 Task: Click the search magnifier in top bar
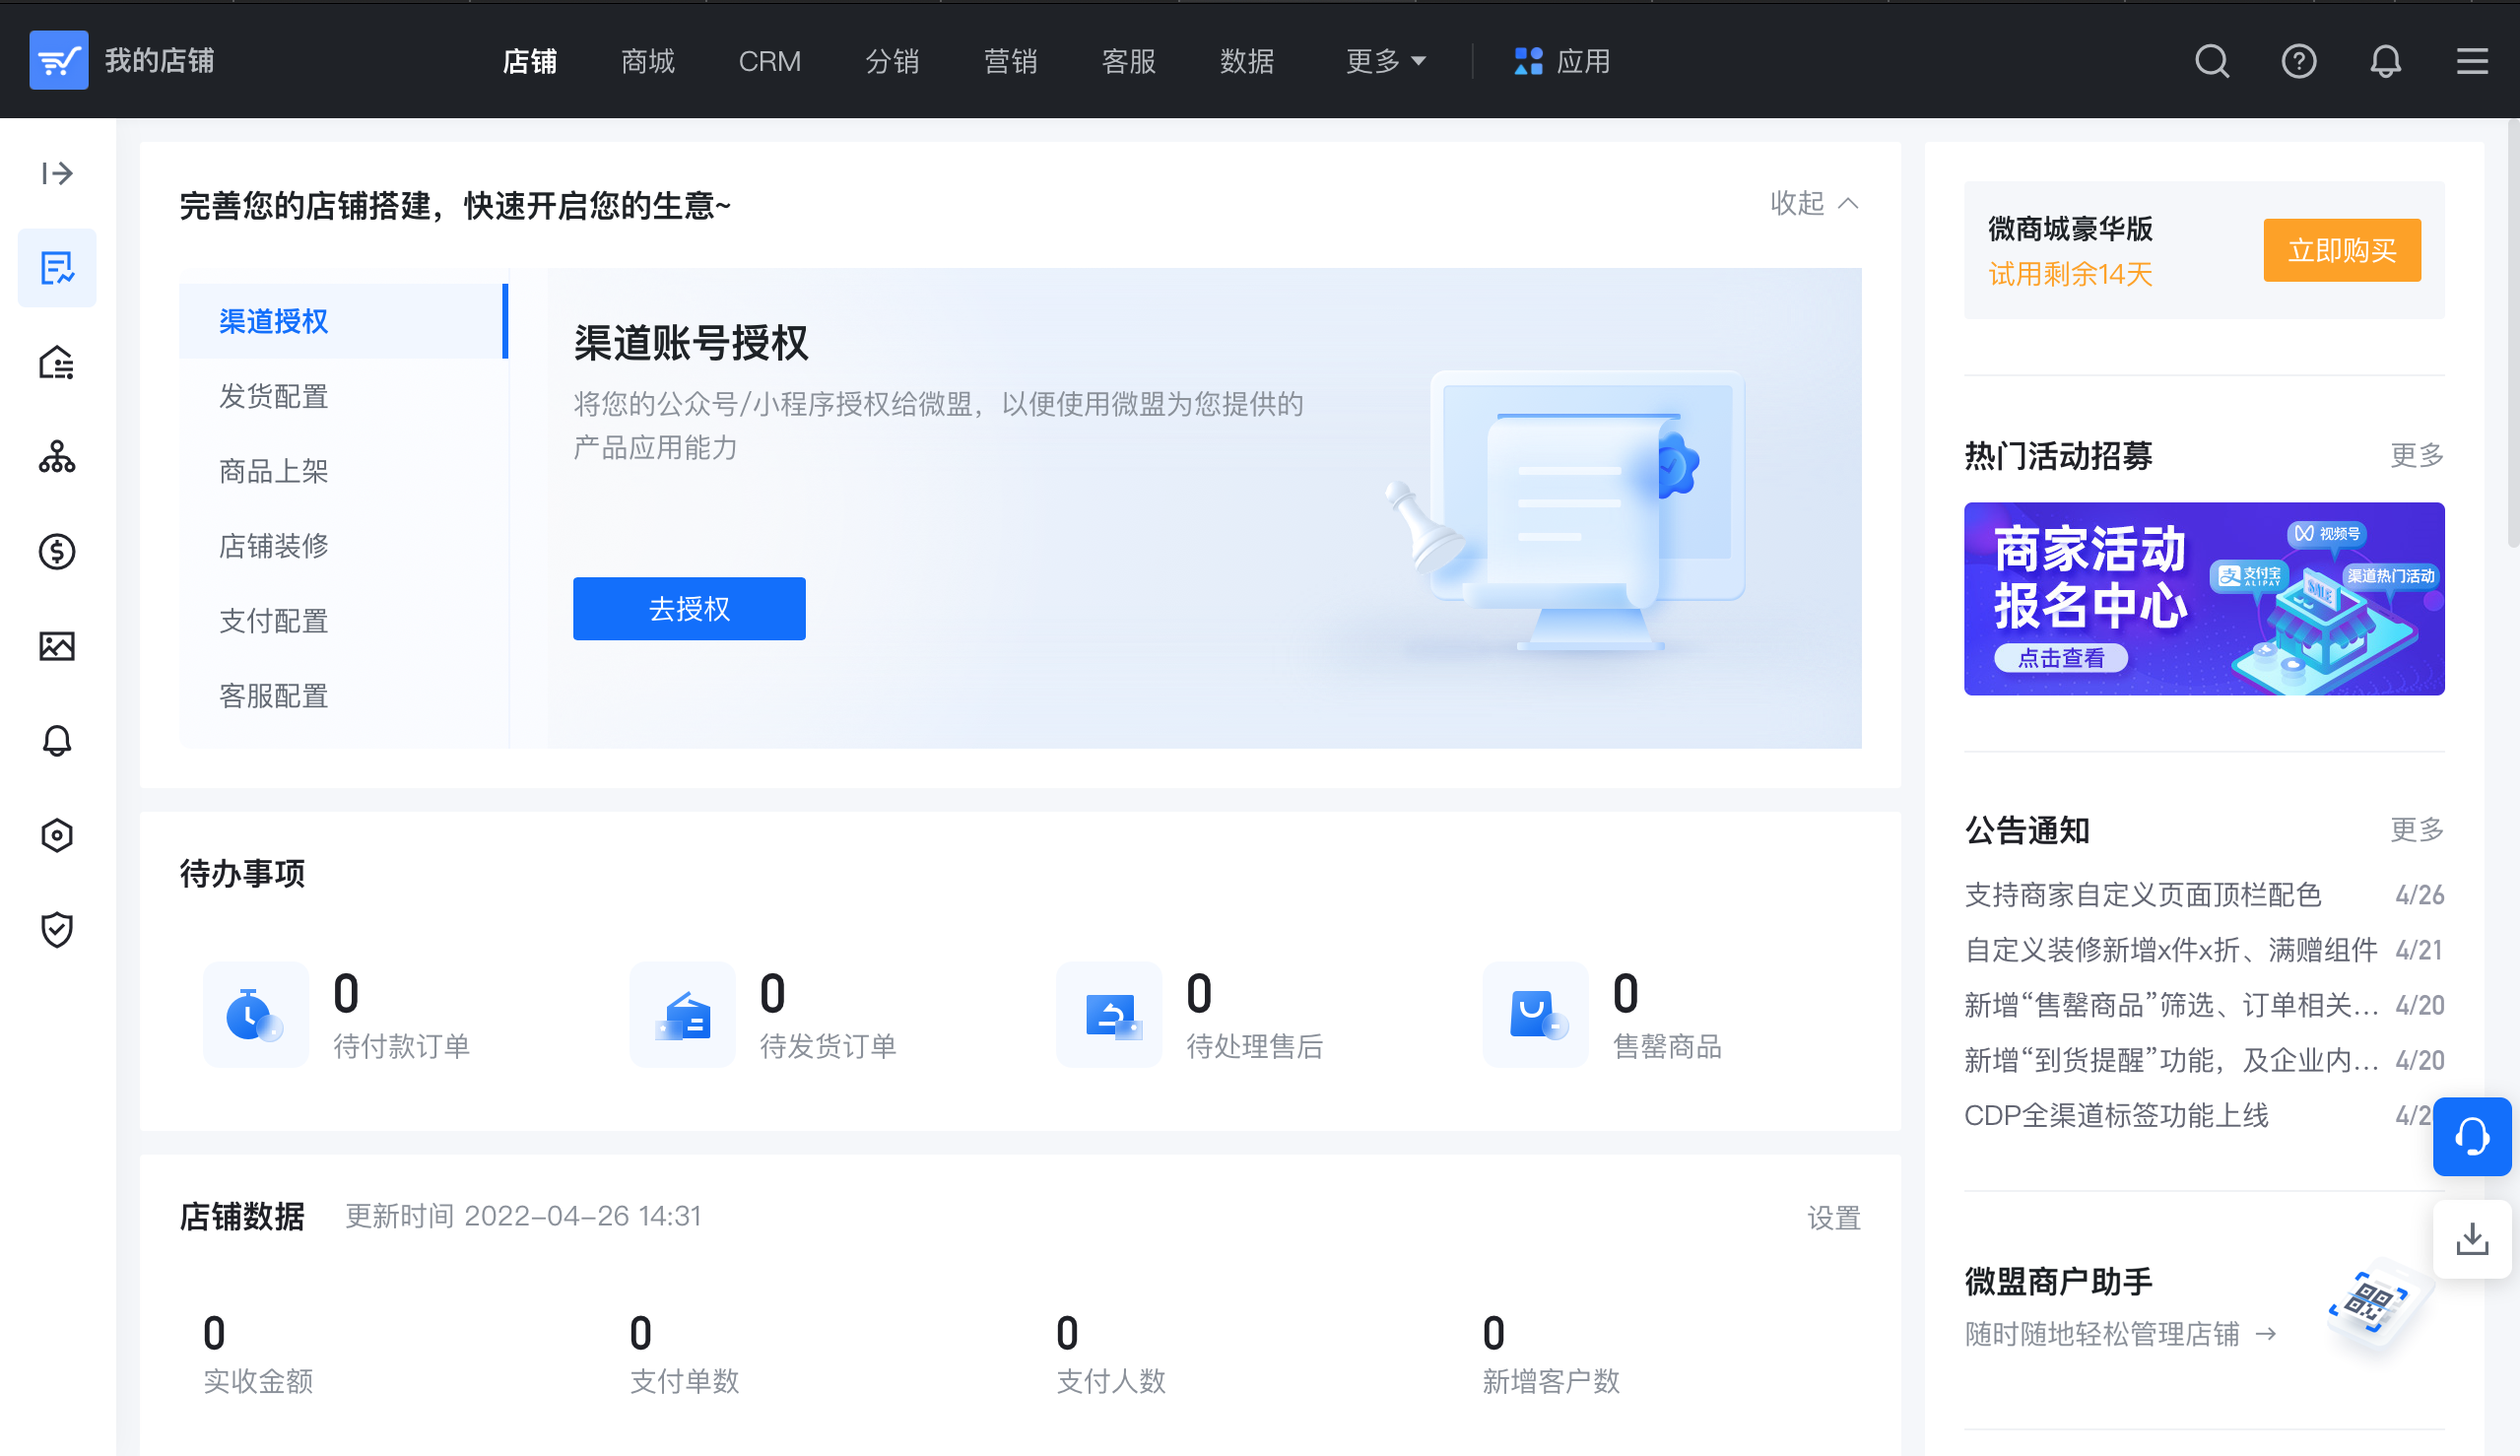2211,62
